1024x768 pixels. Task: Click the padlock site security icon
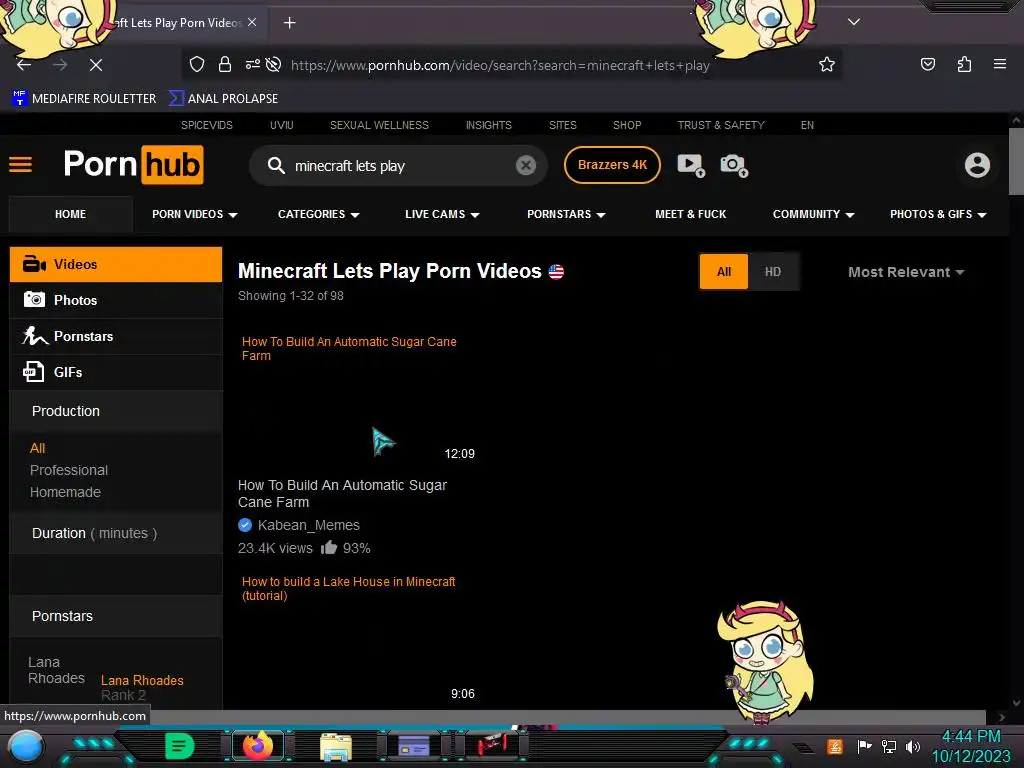point(225,65)
